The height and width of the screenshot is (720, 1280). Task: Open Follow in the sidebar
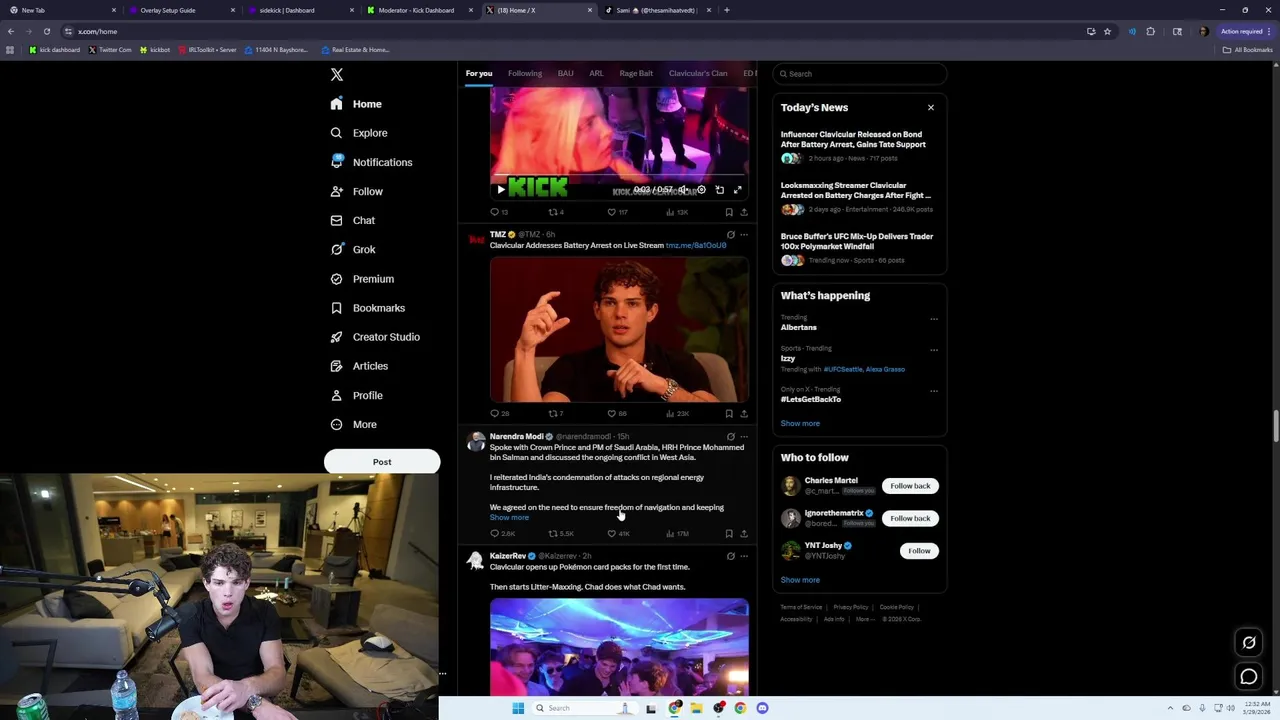356,191
